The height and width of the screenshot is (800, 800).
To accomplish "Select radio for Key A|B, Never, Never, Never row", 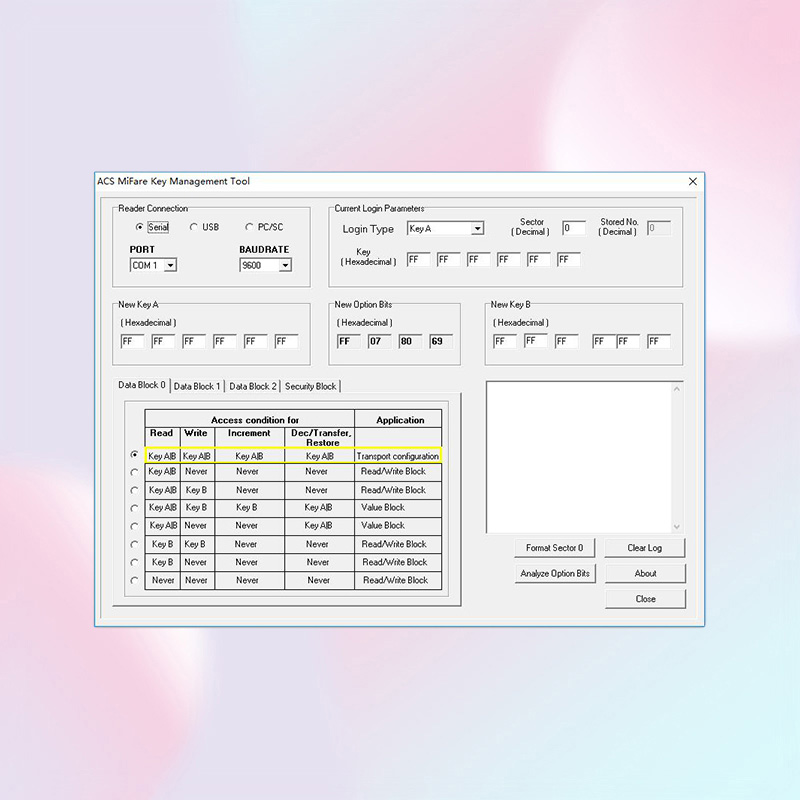I will (x=134, y=472).
